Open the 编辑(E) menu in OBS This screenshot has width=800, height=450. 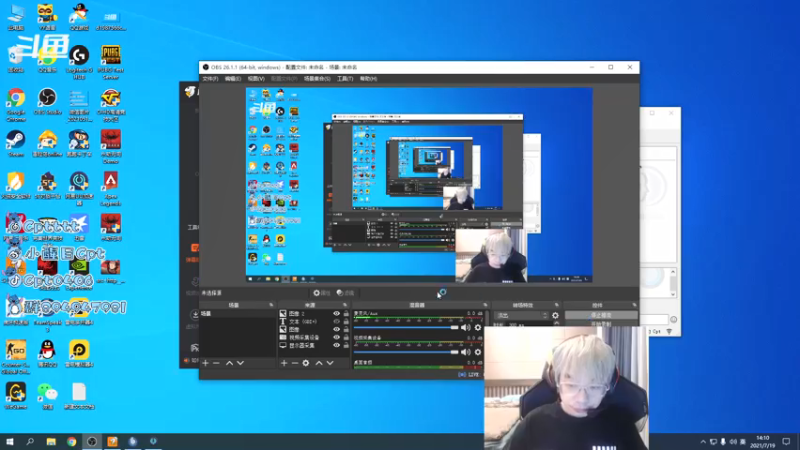coord(233,79)
